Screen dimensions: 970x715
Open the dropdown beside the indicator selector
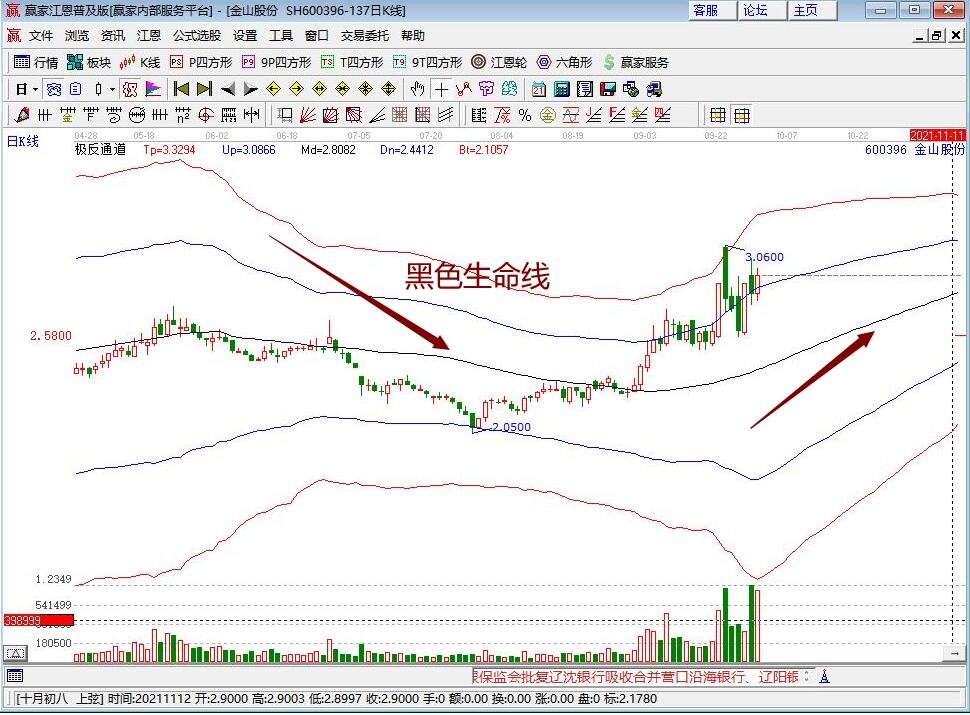tap(112, 88)
